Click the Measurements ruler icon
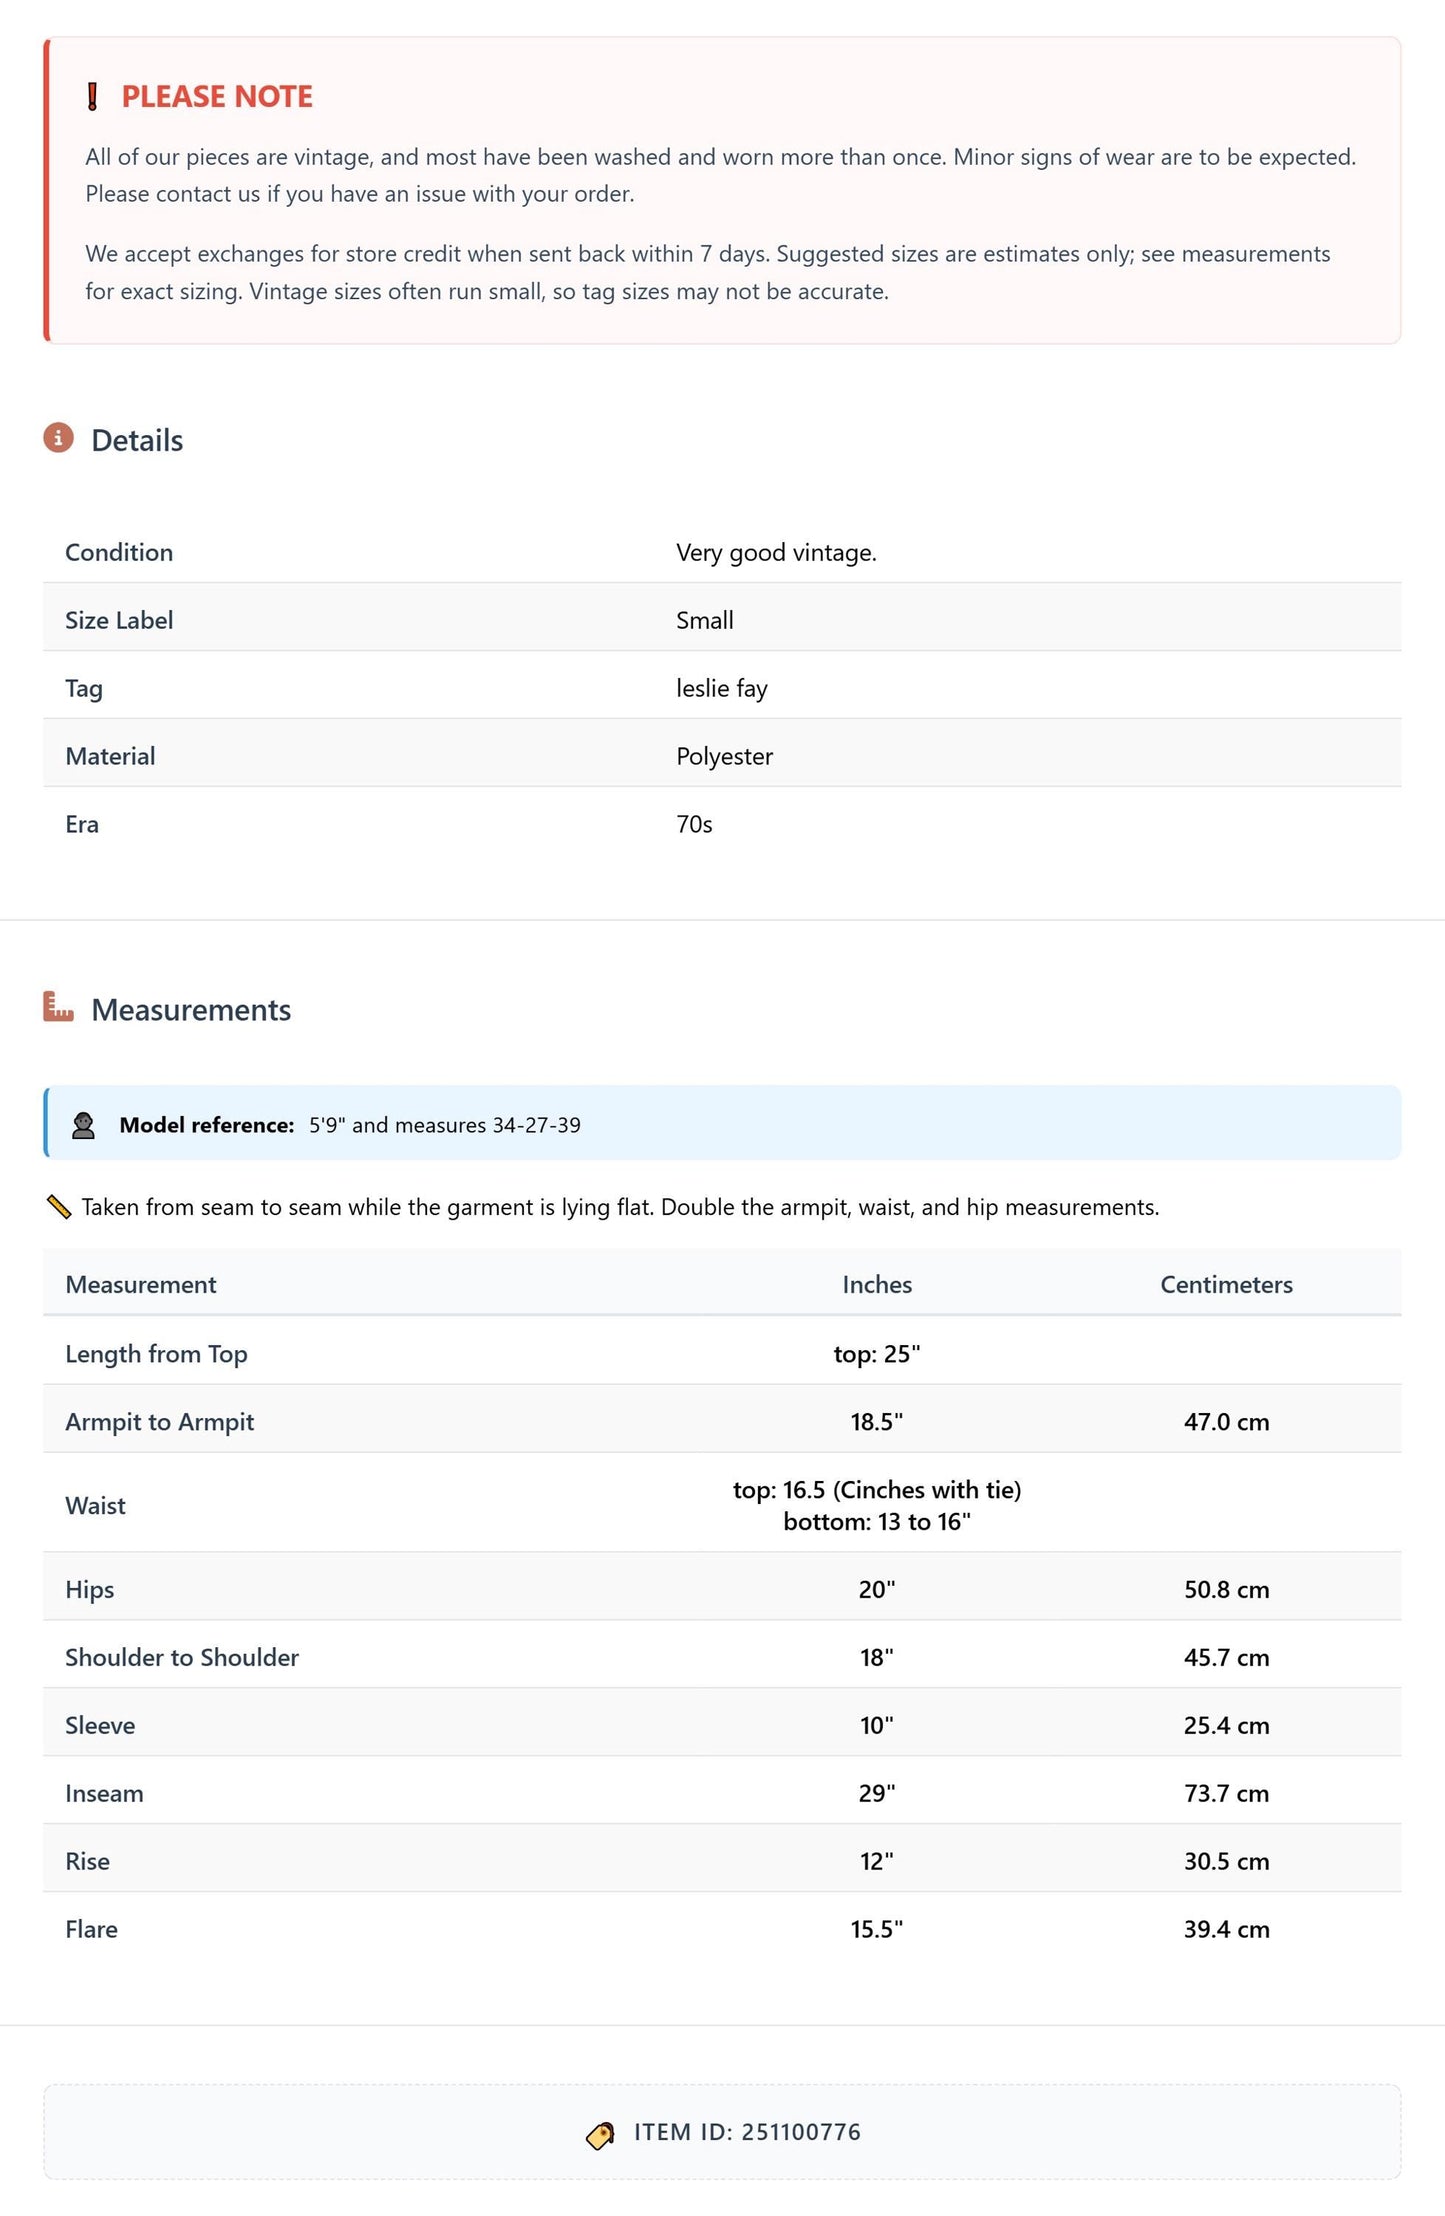The height and width of the screenshot is (2216, 1445). tap(59, 1006)
